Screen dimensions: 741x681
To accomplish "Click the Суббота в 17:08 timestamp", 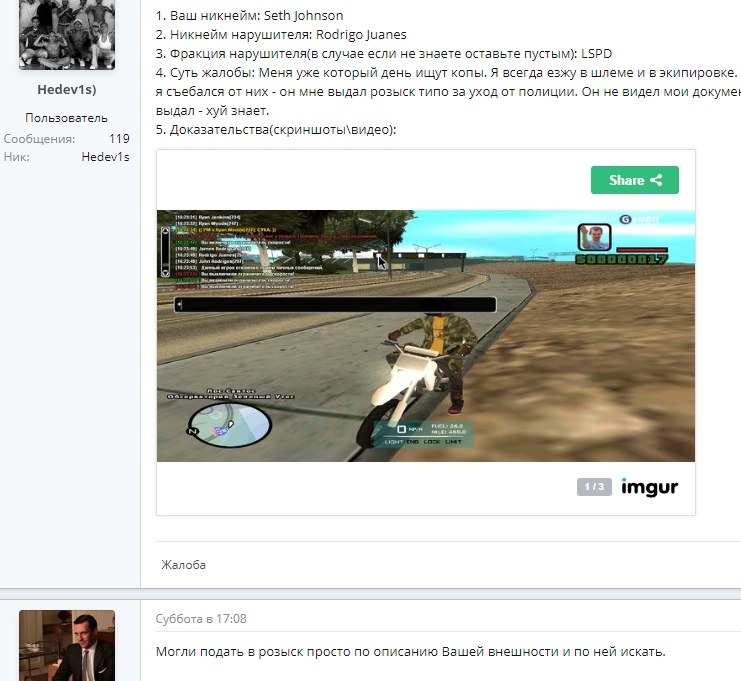I will point(201,619).
